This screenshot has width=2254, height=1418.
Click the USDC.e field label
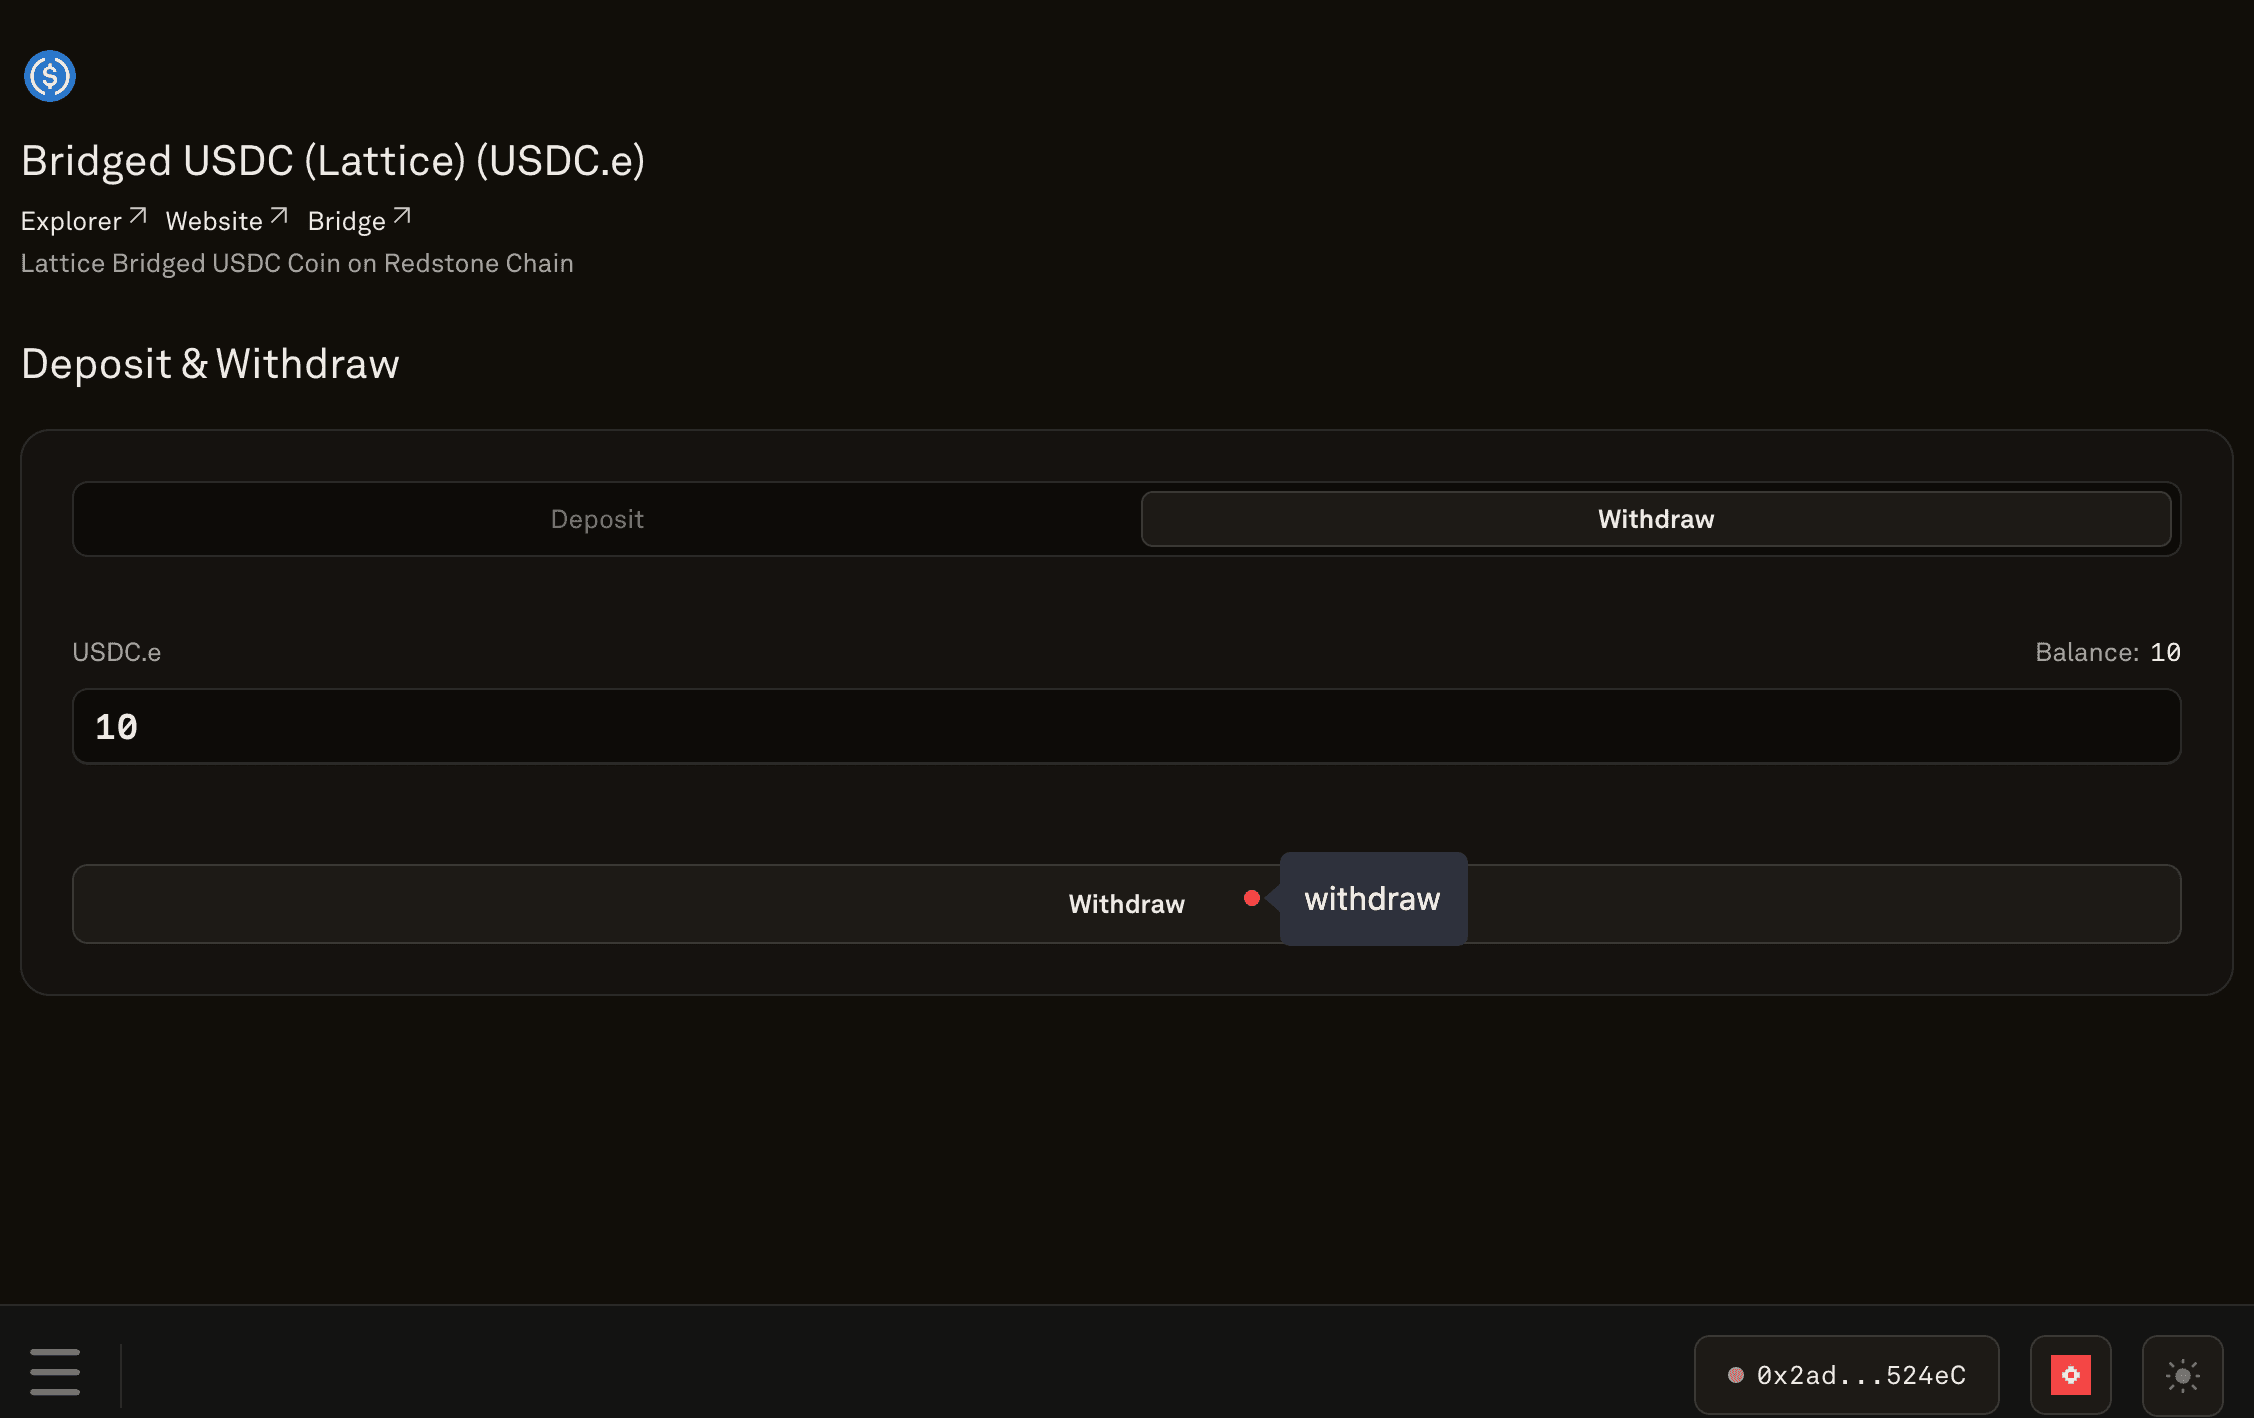tap(116, 651)
